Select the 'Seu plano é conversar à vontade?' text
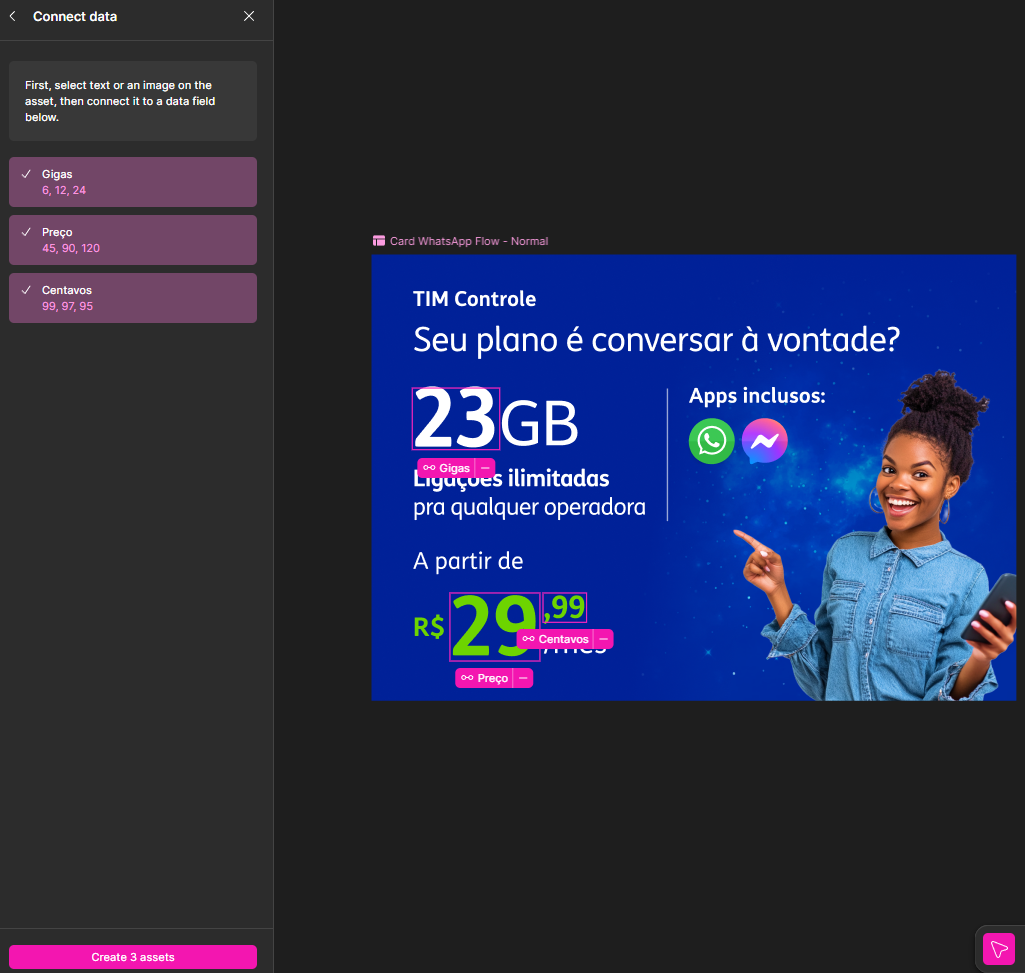The height and width of the screenshot is (973, 1025). tap(656, 340)
